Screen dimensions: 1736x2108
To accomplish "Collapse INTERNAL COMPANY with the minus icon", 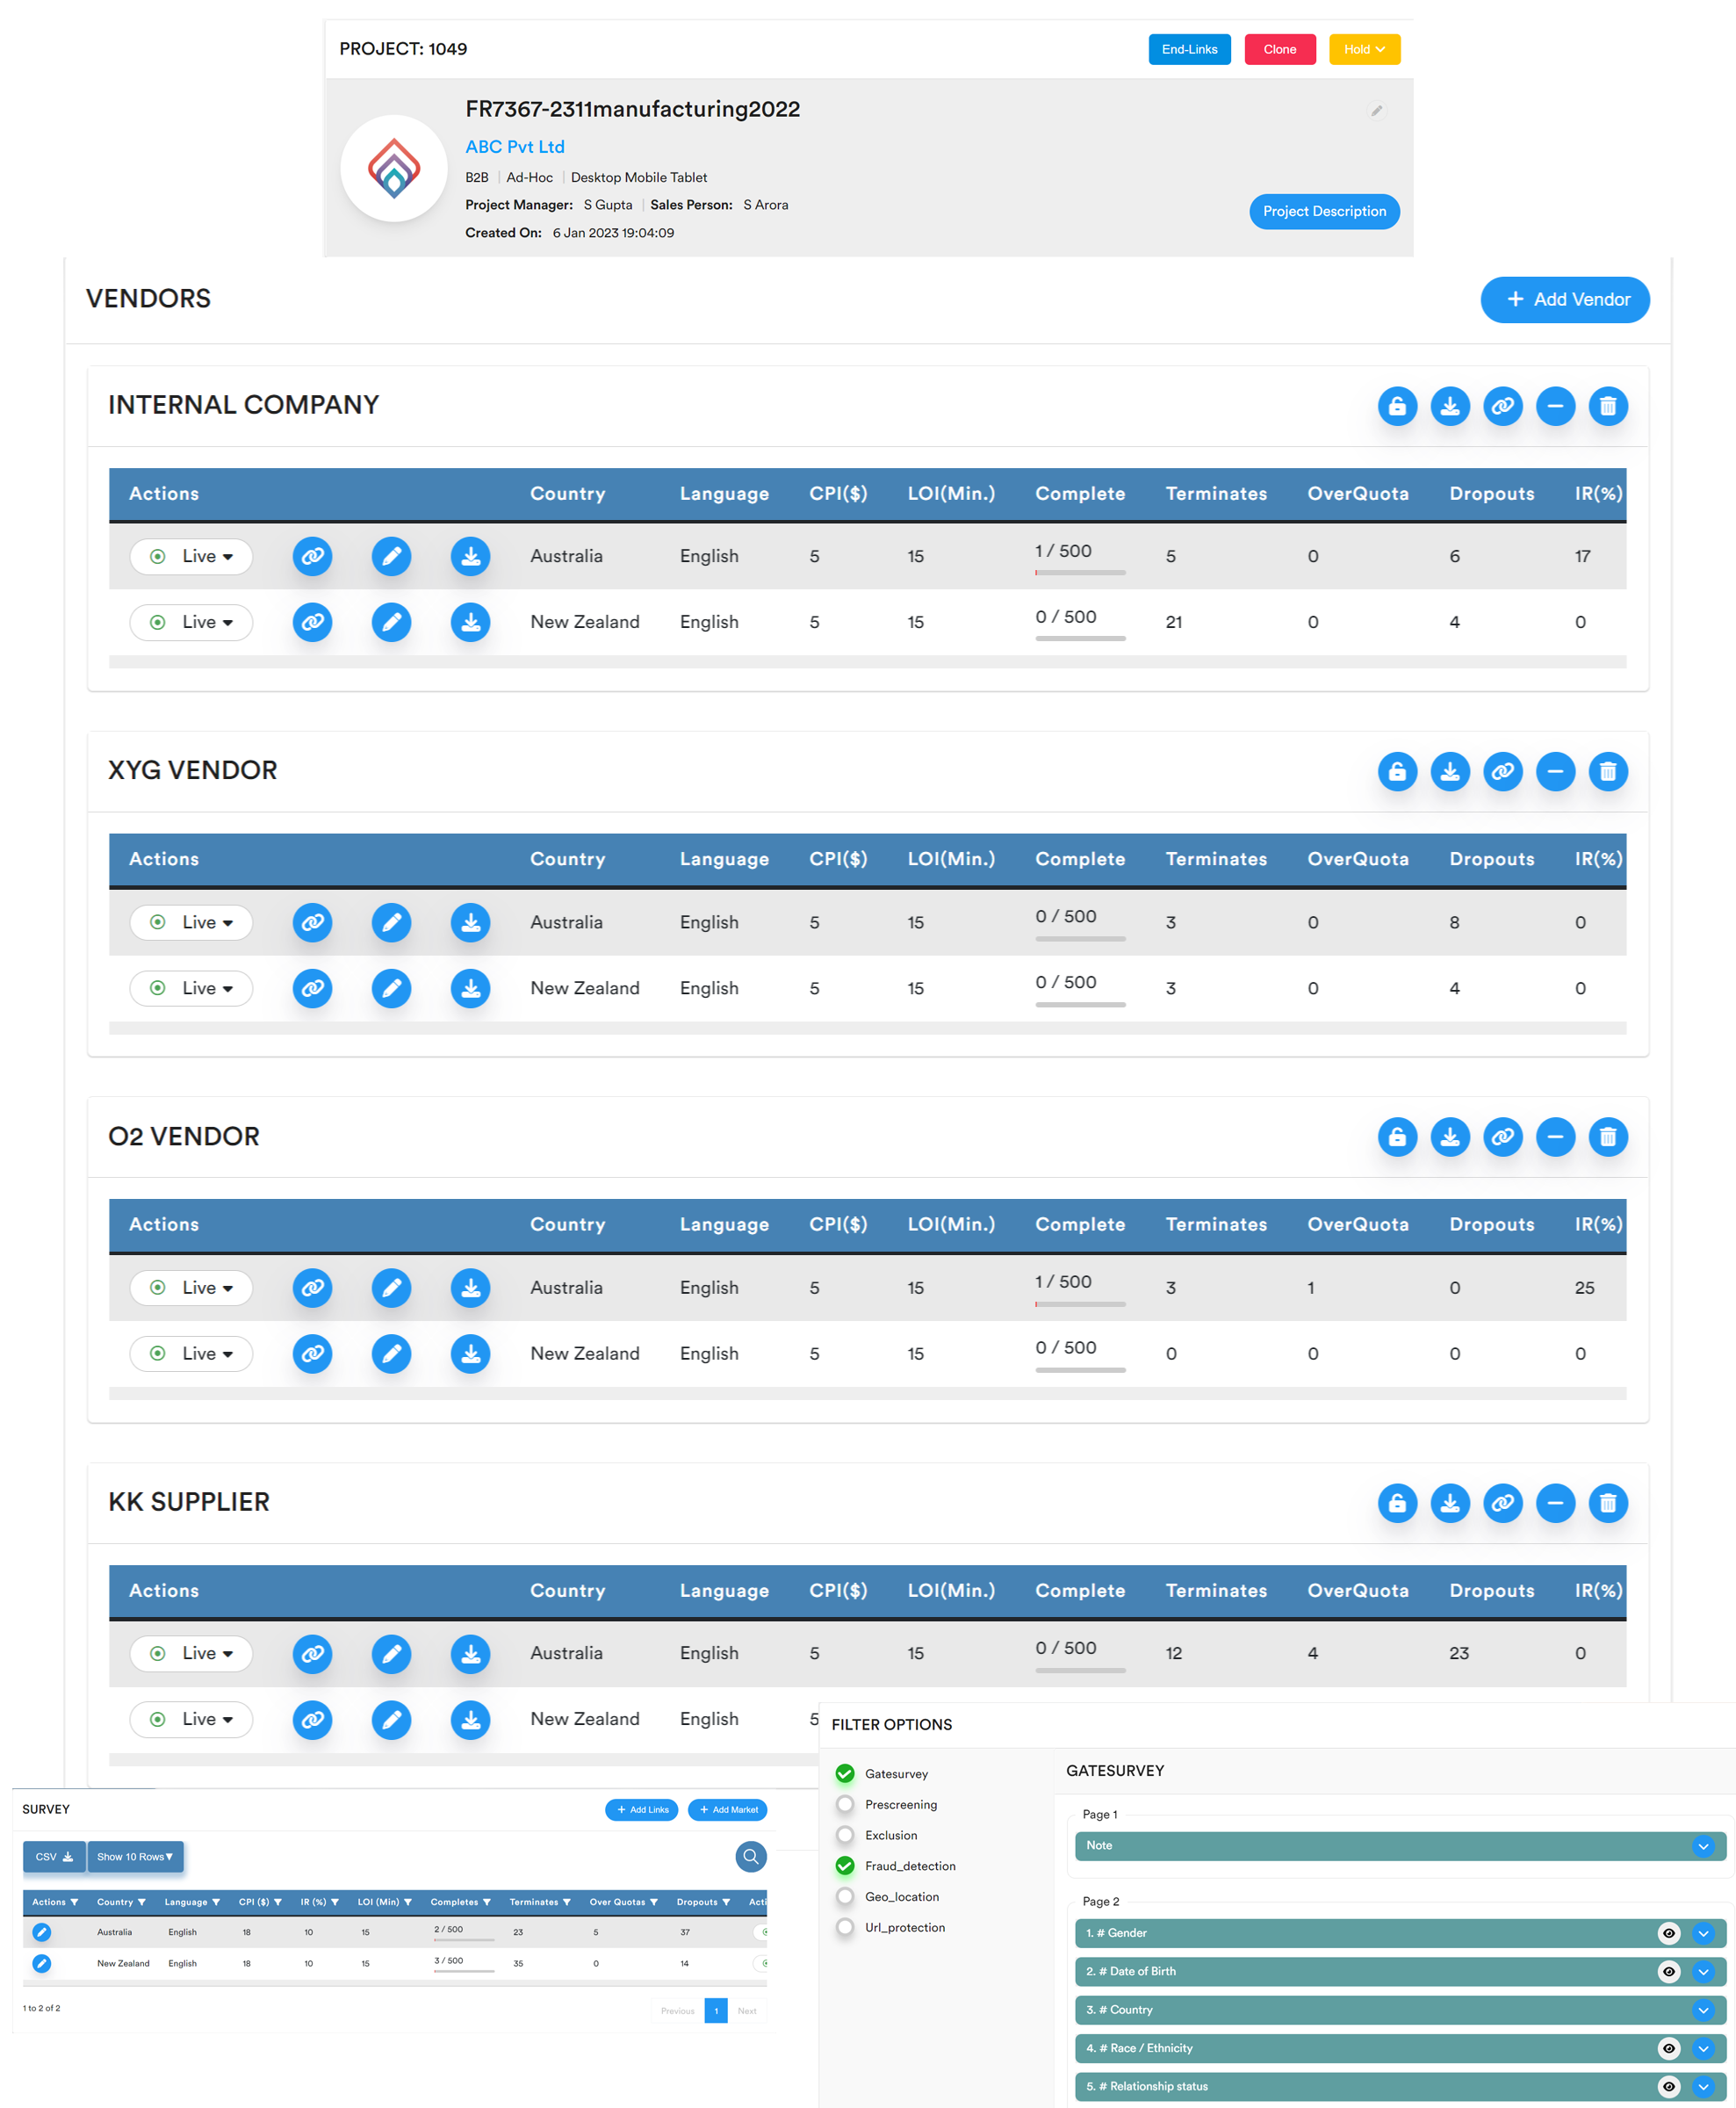I will coord(1555,406).
